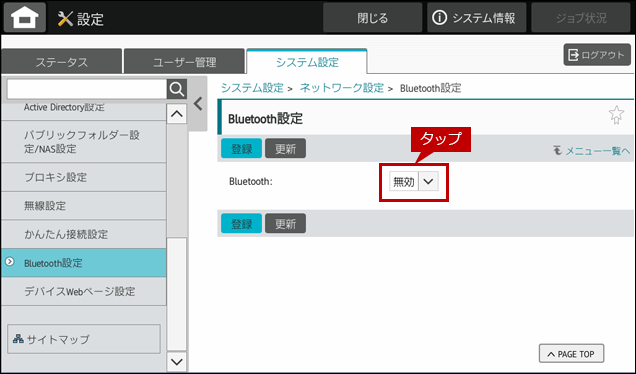Click the search magnifier icon
This screenshot has height=374, width=636.
tap(177, 89)
